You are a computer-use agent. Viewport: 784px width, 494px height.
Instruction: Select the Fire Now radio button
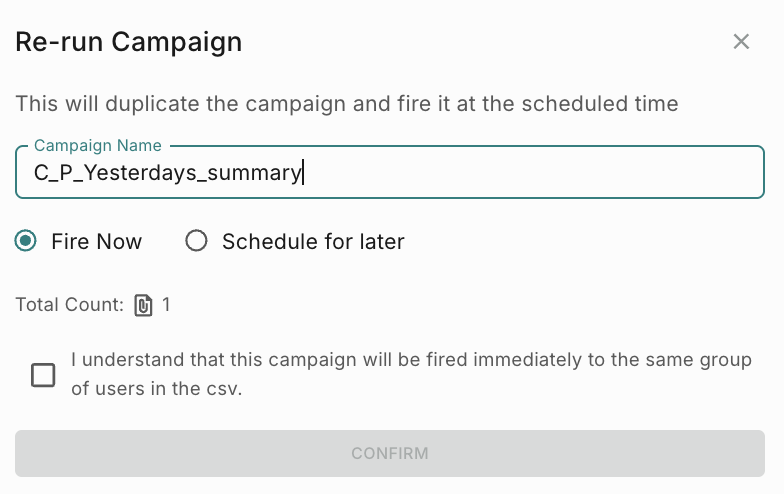(x=27, y=241)
